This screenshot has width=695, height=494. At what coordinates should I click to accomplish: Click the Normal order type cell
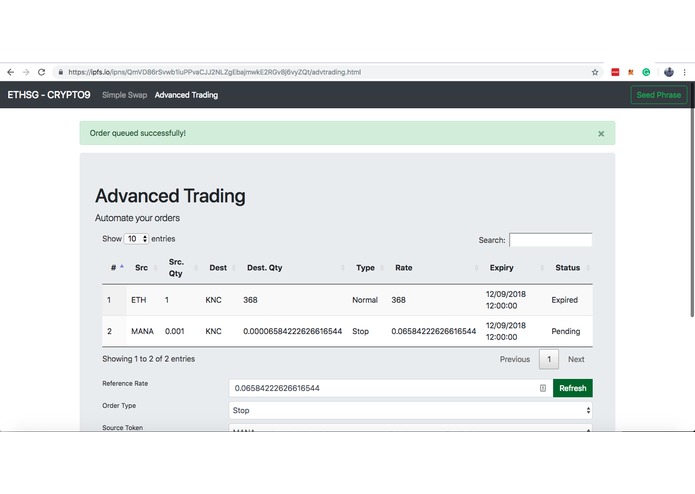click(365, 300)
